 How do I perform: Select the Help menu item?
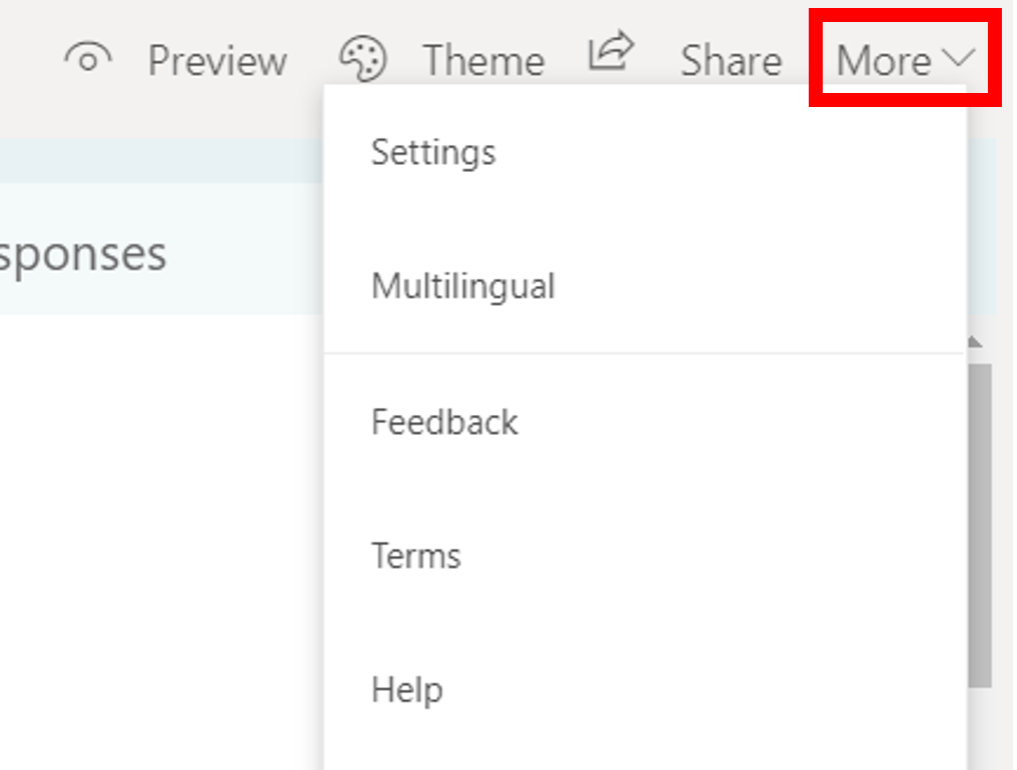pyautogui.click(x=407, y=690)
